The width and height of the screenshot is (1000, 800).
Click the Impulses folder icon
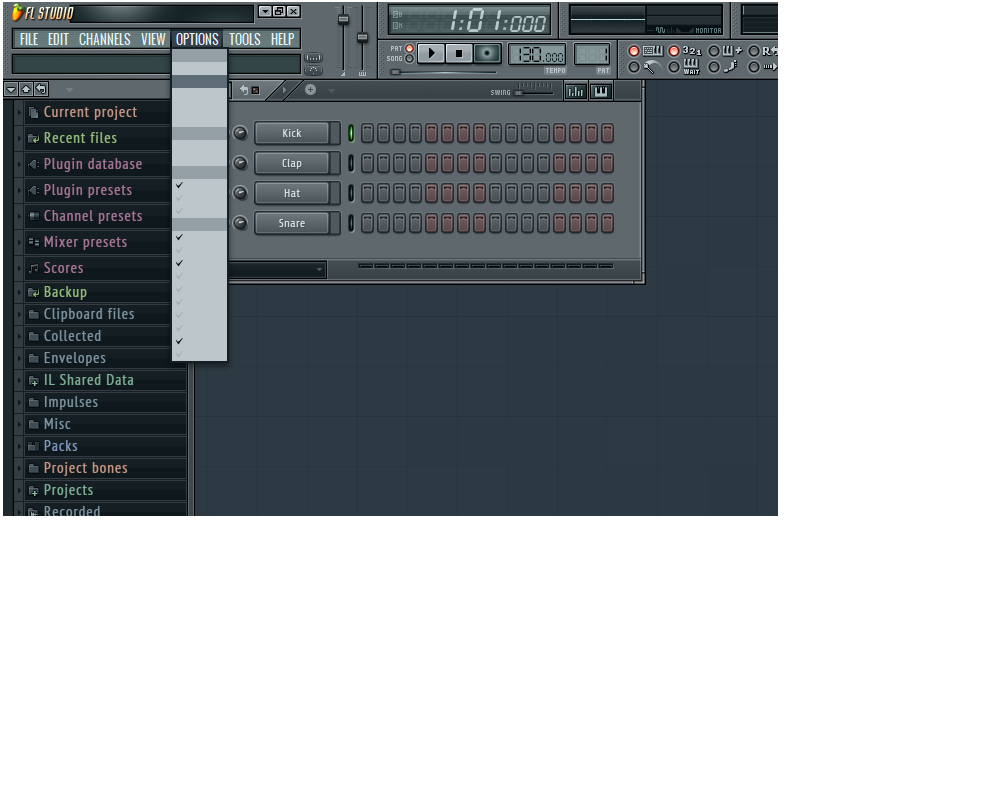pos(34,403)
